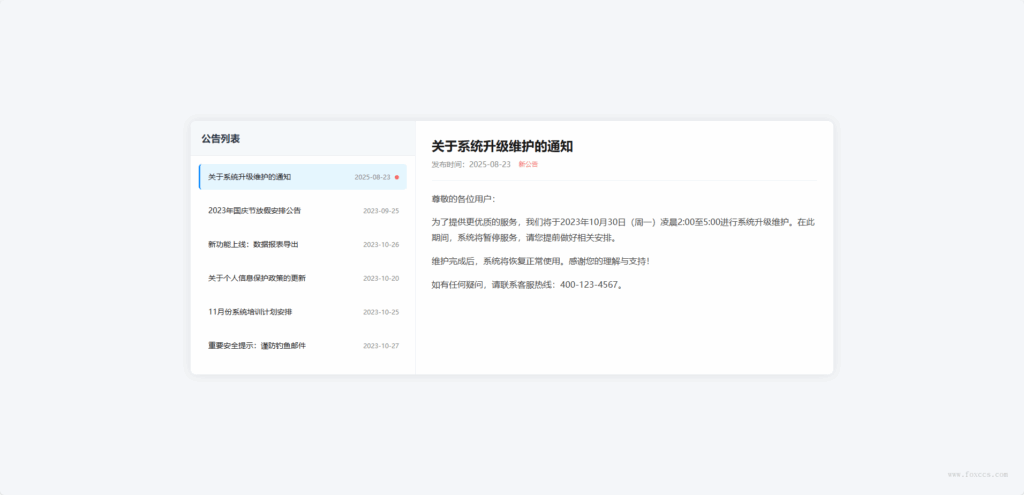Select 重要安全提示：谨防钓鱼邮件 announcement

click(256, 346)
